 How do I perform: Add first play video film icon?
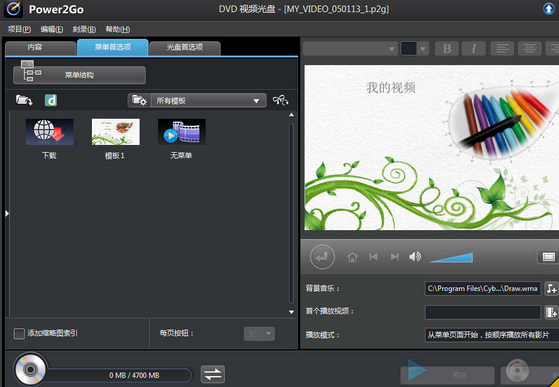(x=552, y=312)
